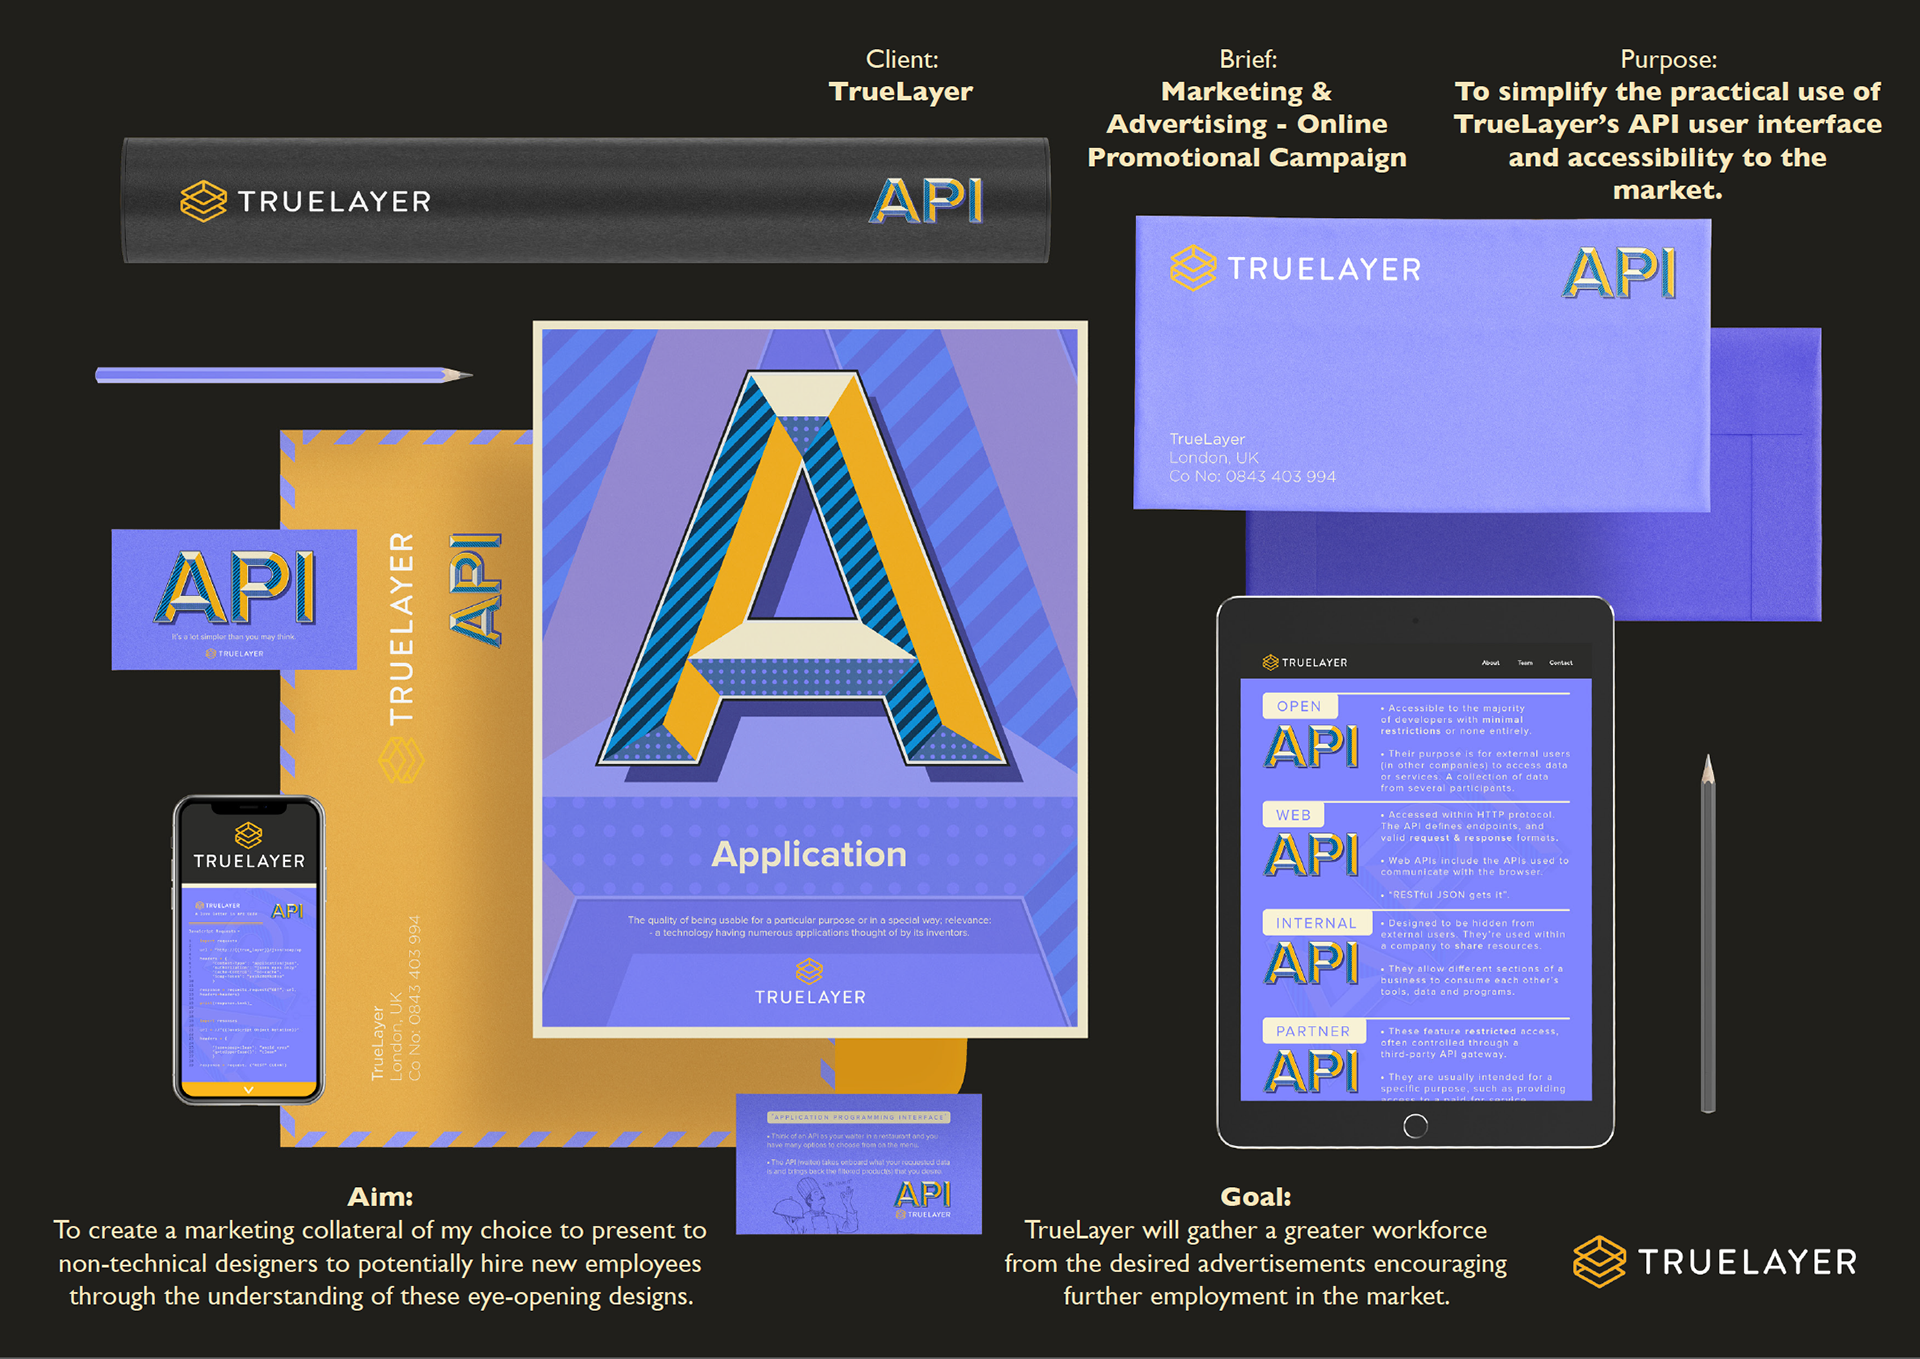
Task: Click the address text on the purple envelope
Action: pyautogui.click(x=1252, y=458)
